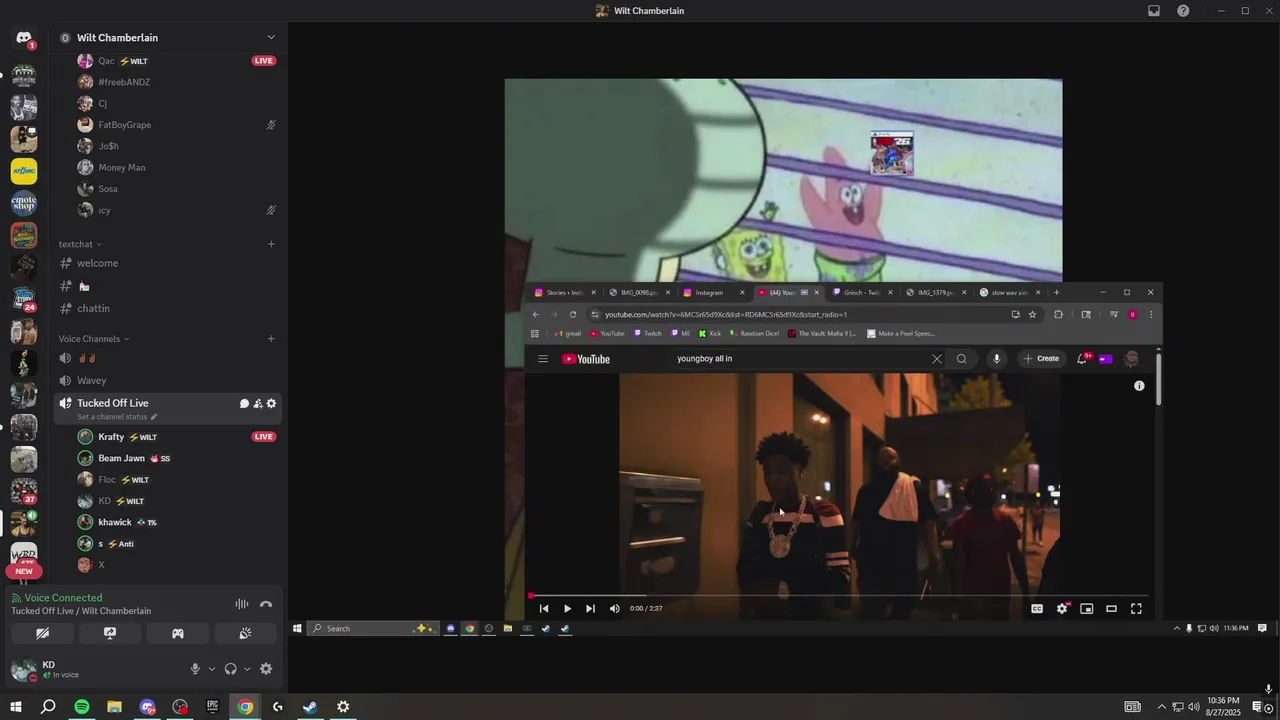The height and width of the screenshot is (720, 1280).
Task: Open Discord User Settings gear
Action: pos(266,669)
